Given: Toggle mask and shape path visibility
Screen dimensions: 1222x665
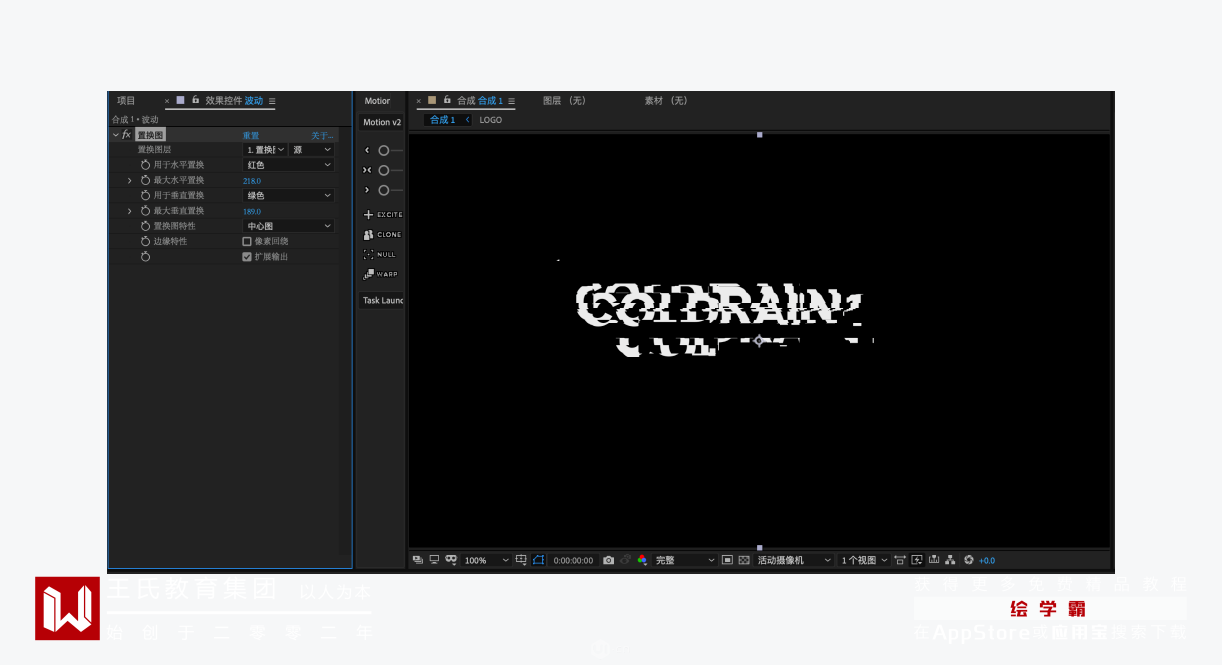Looking at the screenshot, I should click(x=451, y=560).
